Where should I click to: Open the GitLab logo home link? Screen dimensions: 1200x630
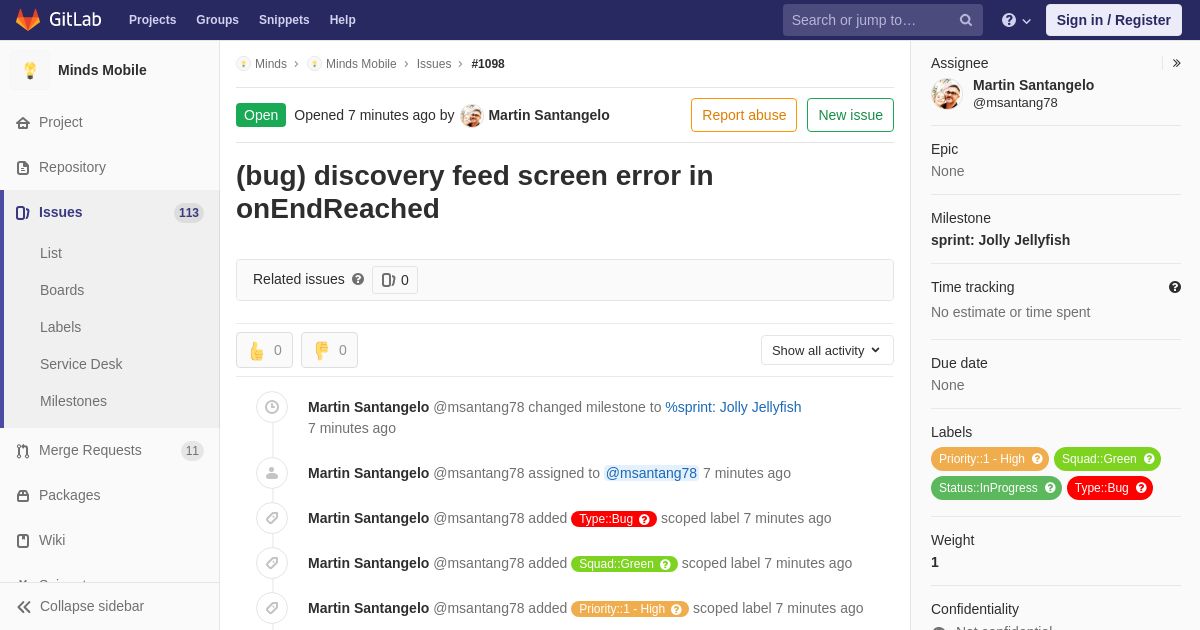tap(58, 20)
